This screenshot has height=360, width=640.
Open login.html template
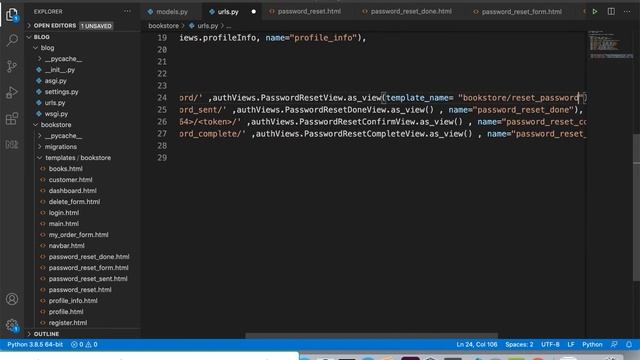[x=64, y=213]
